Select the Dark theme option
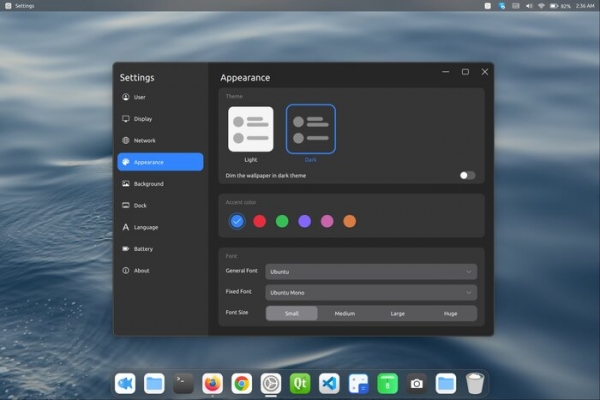600x400 pixels. [311, 130]
